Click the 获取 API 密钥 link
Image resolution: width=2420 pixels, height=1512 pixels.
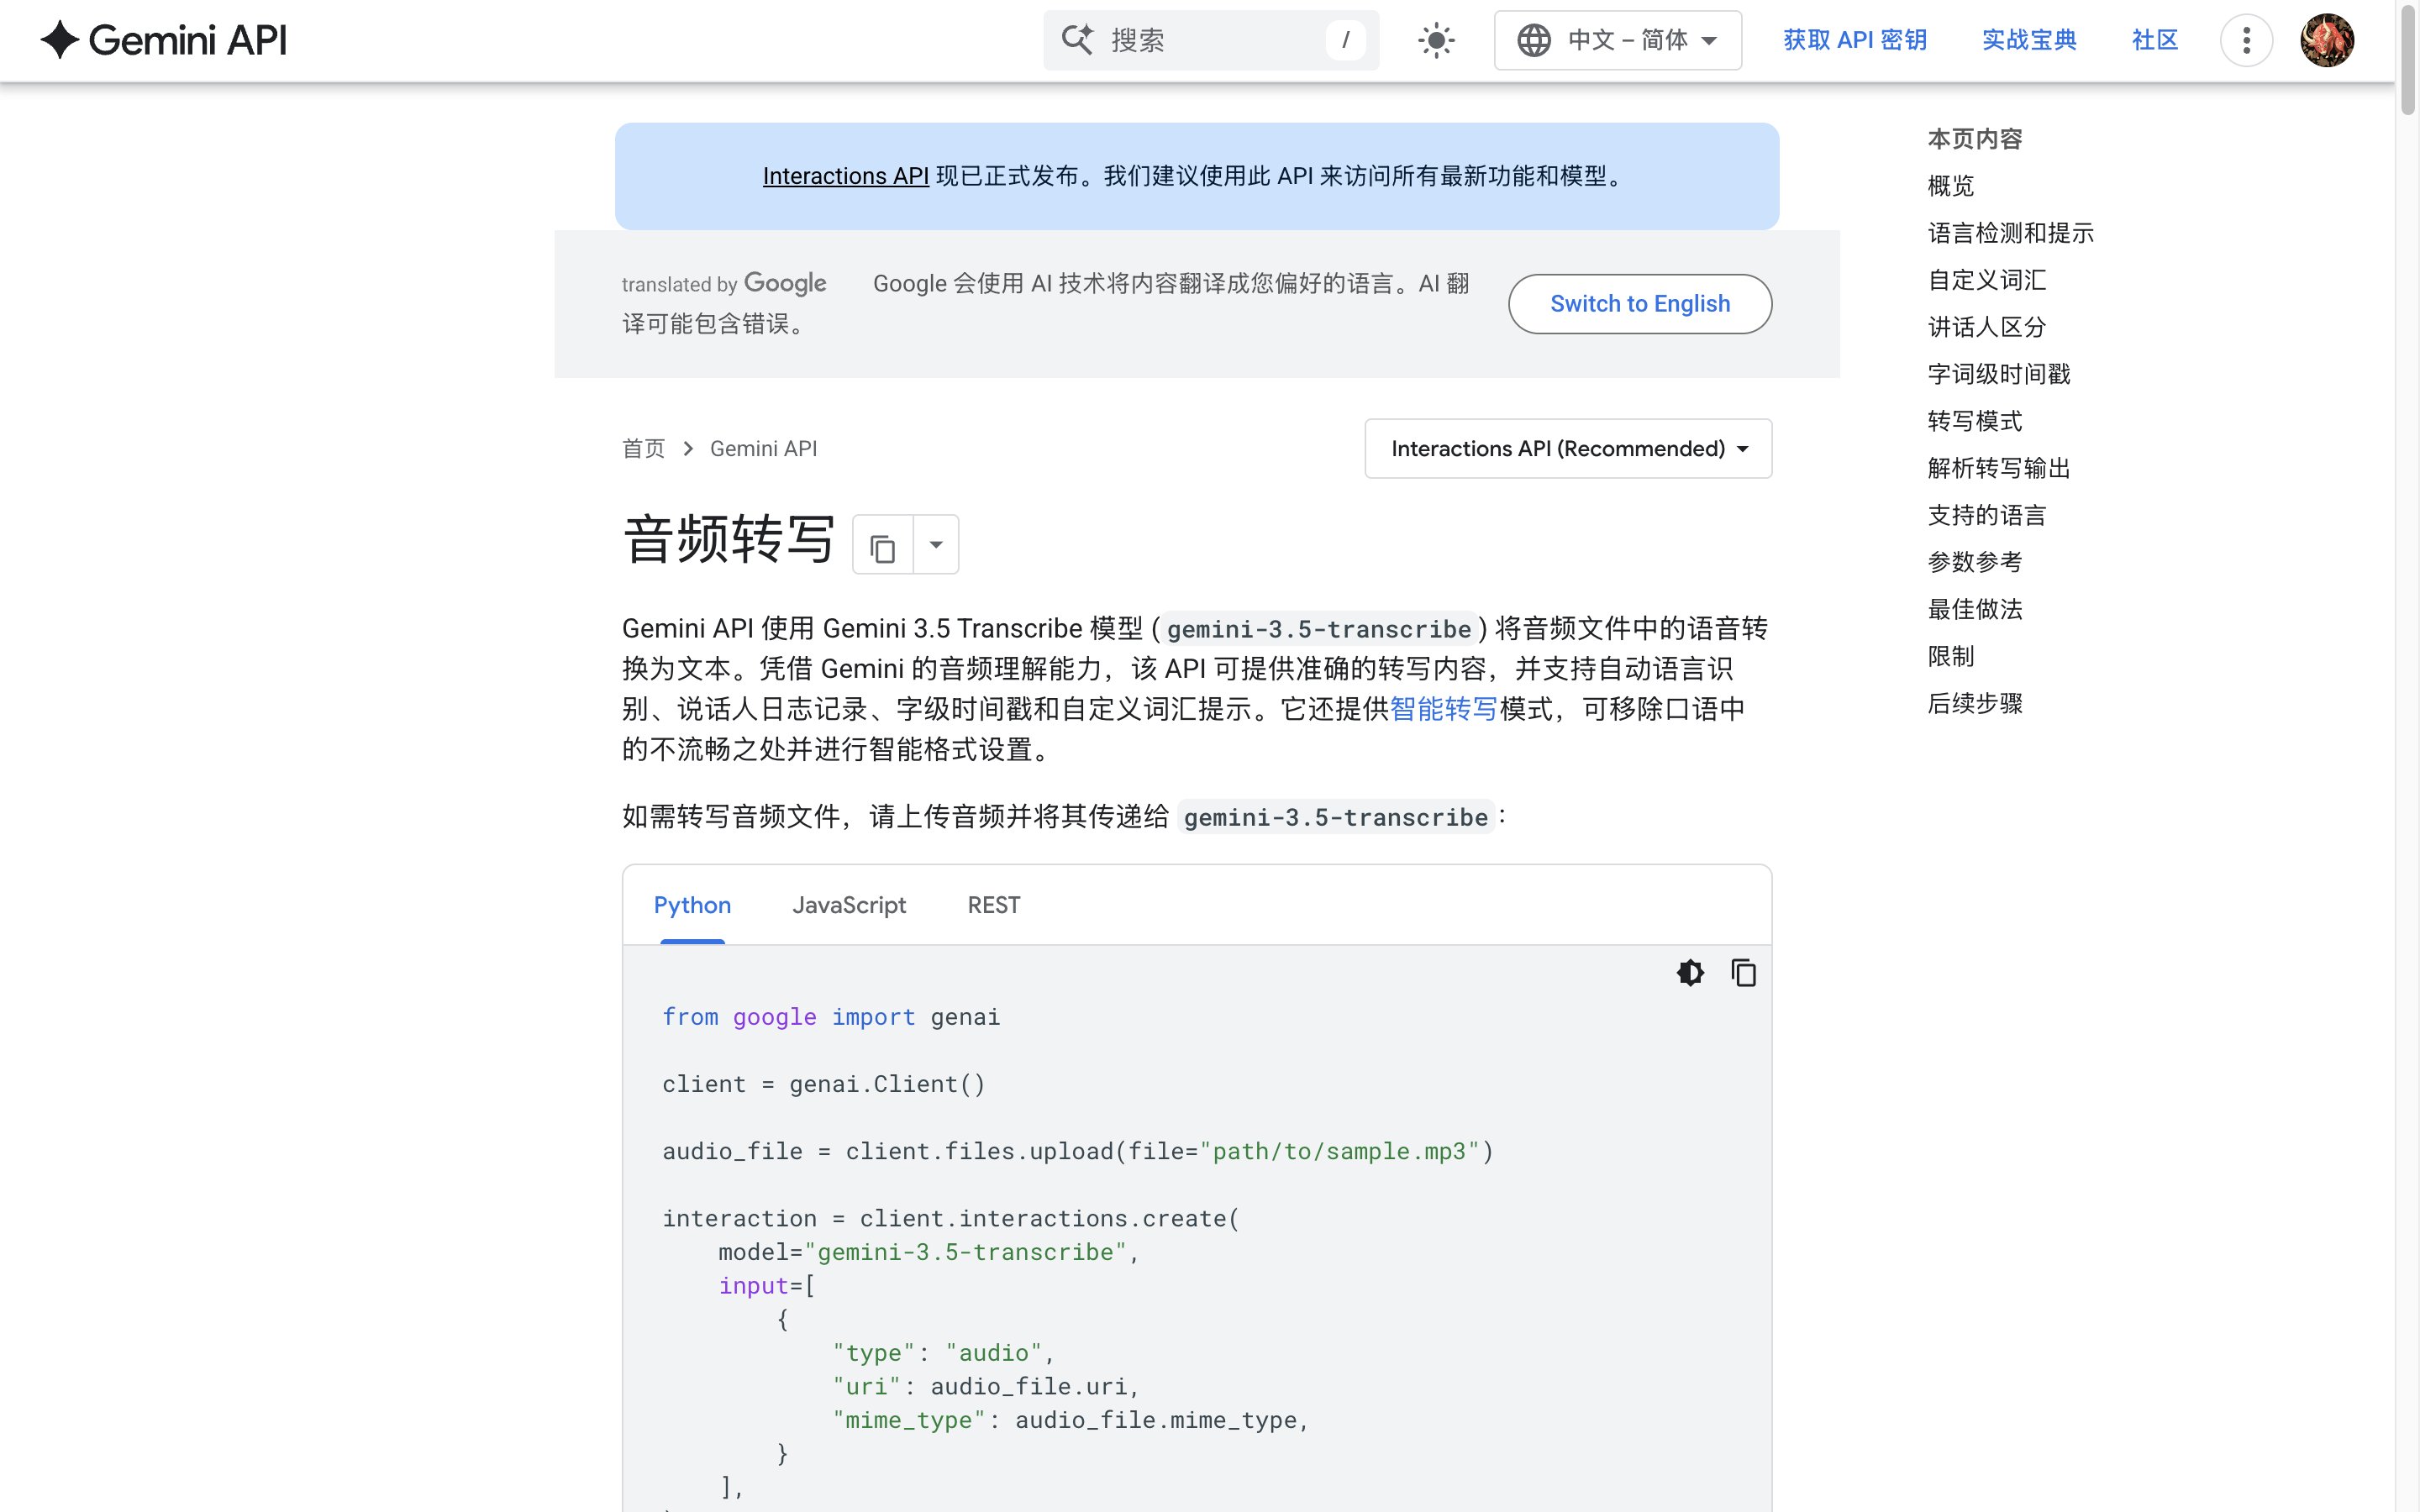(x=1855, y=40)
